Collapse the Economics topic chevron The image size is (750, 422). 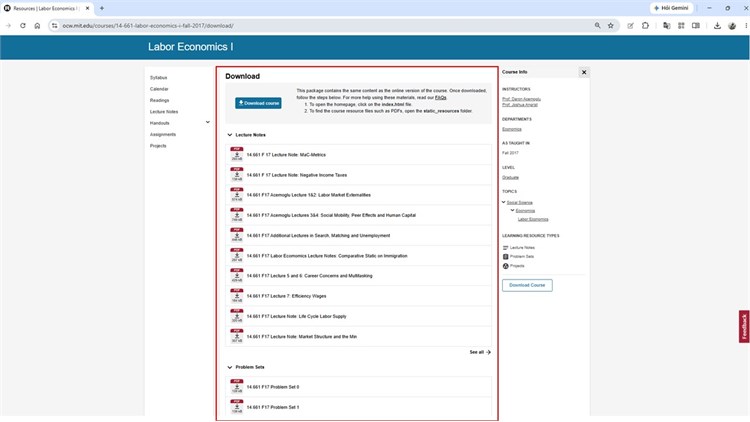(512, 211)
